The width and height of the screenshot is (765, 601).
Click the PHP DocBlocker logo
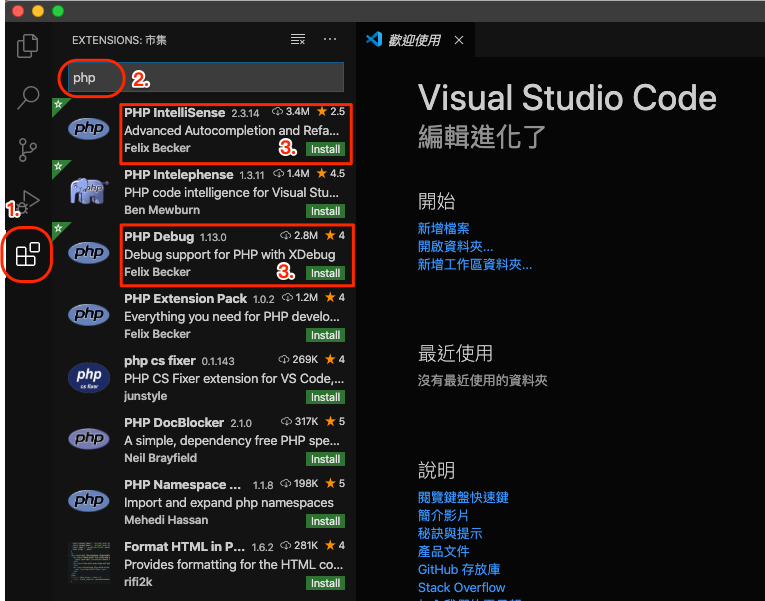pyautogui.click(x=88, y=438)
